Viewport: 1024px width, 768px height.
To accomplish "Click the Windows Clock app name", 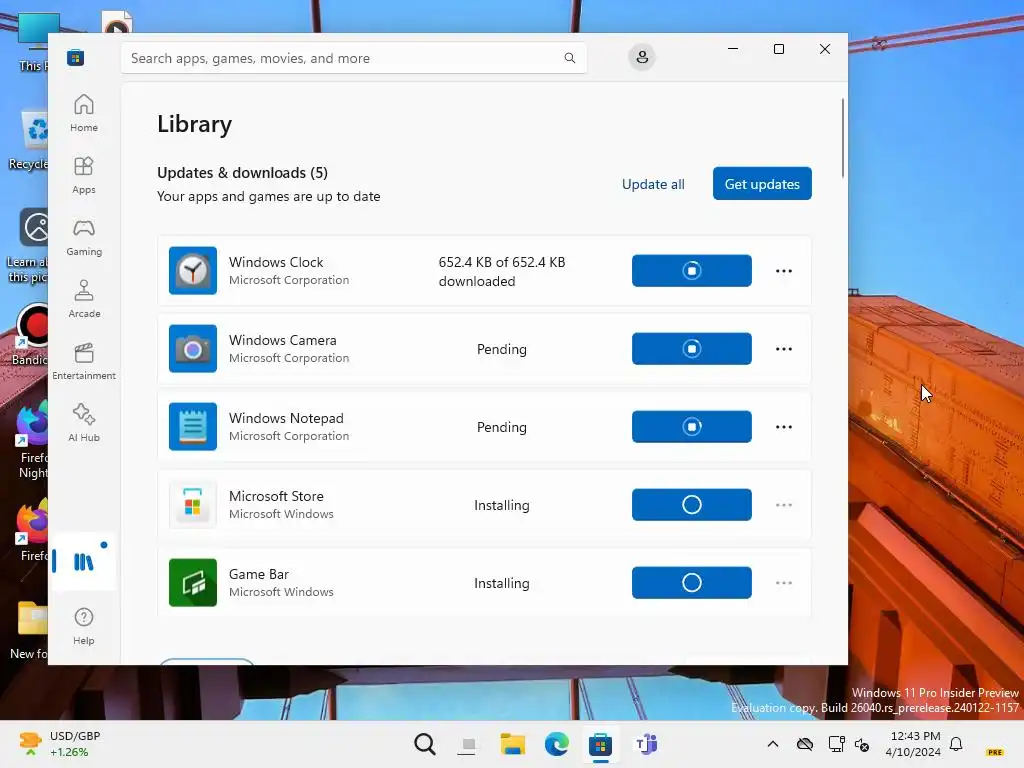I will tap(276, 262).
